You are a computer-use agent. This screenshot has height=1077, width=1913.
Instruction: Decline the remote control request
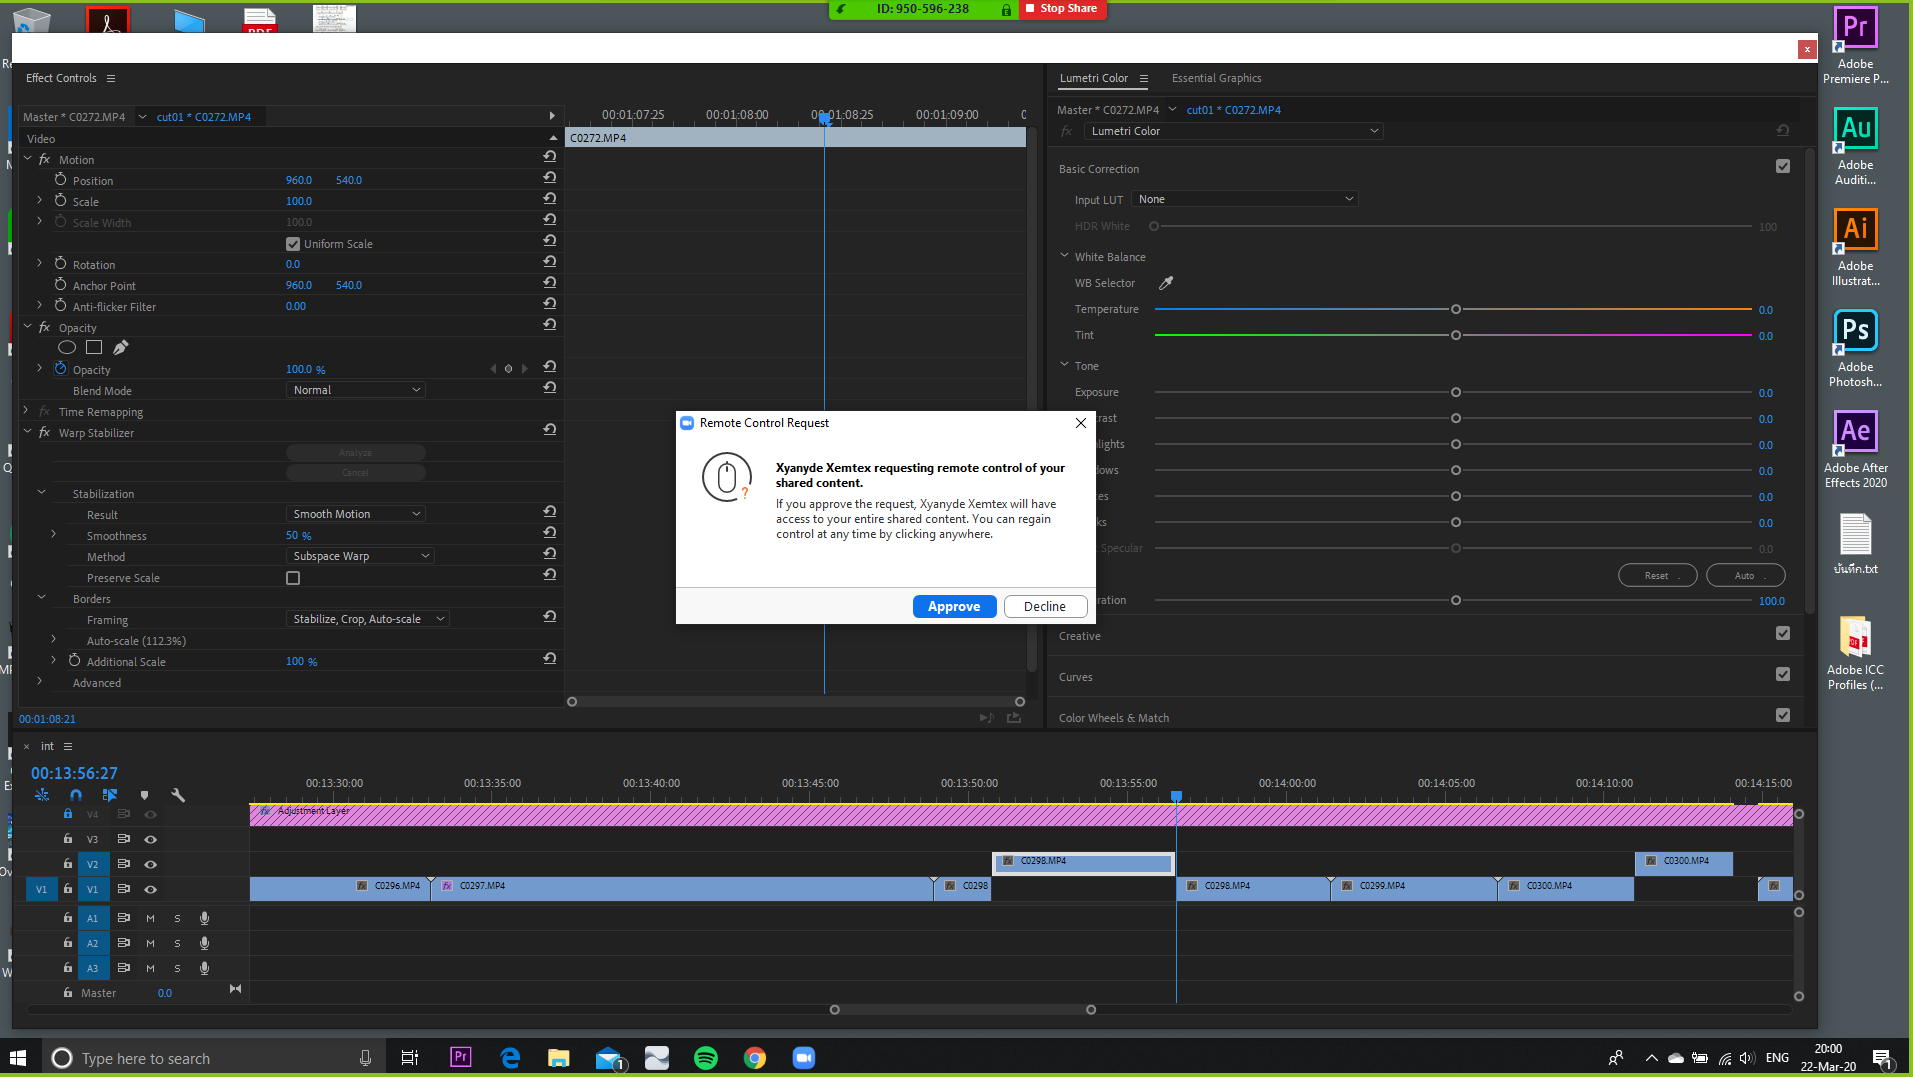(1044, 606)
